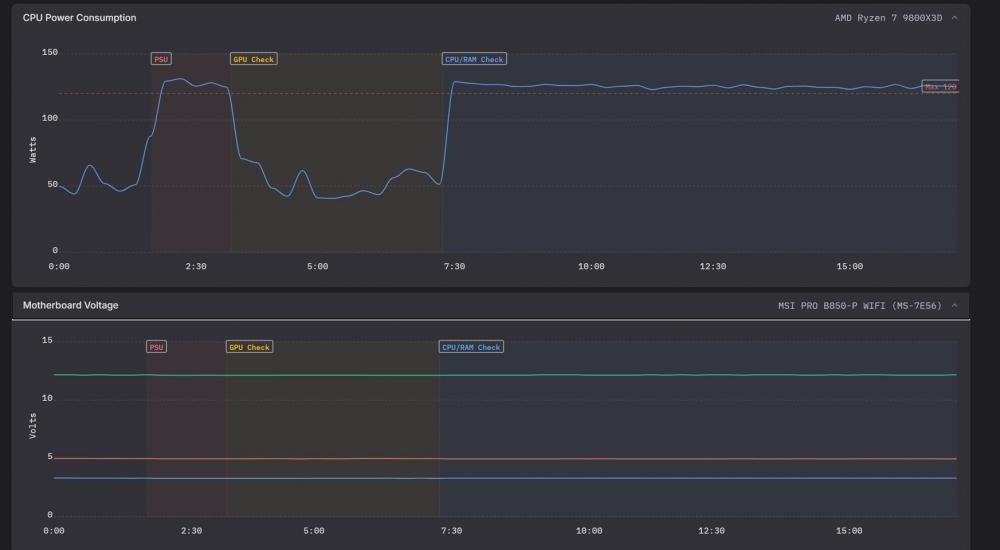Click the CPU Power Consumption panel title

coord(80,18)
